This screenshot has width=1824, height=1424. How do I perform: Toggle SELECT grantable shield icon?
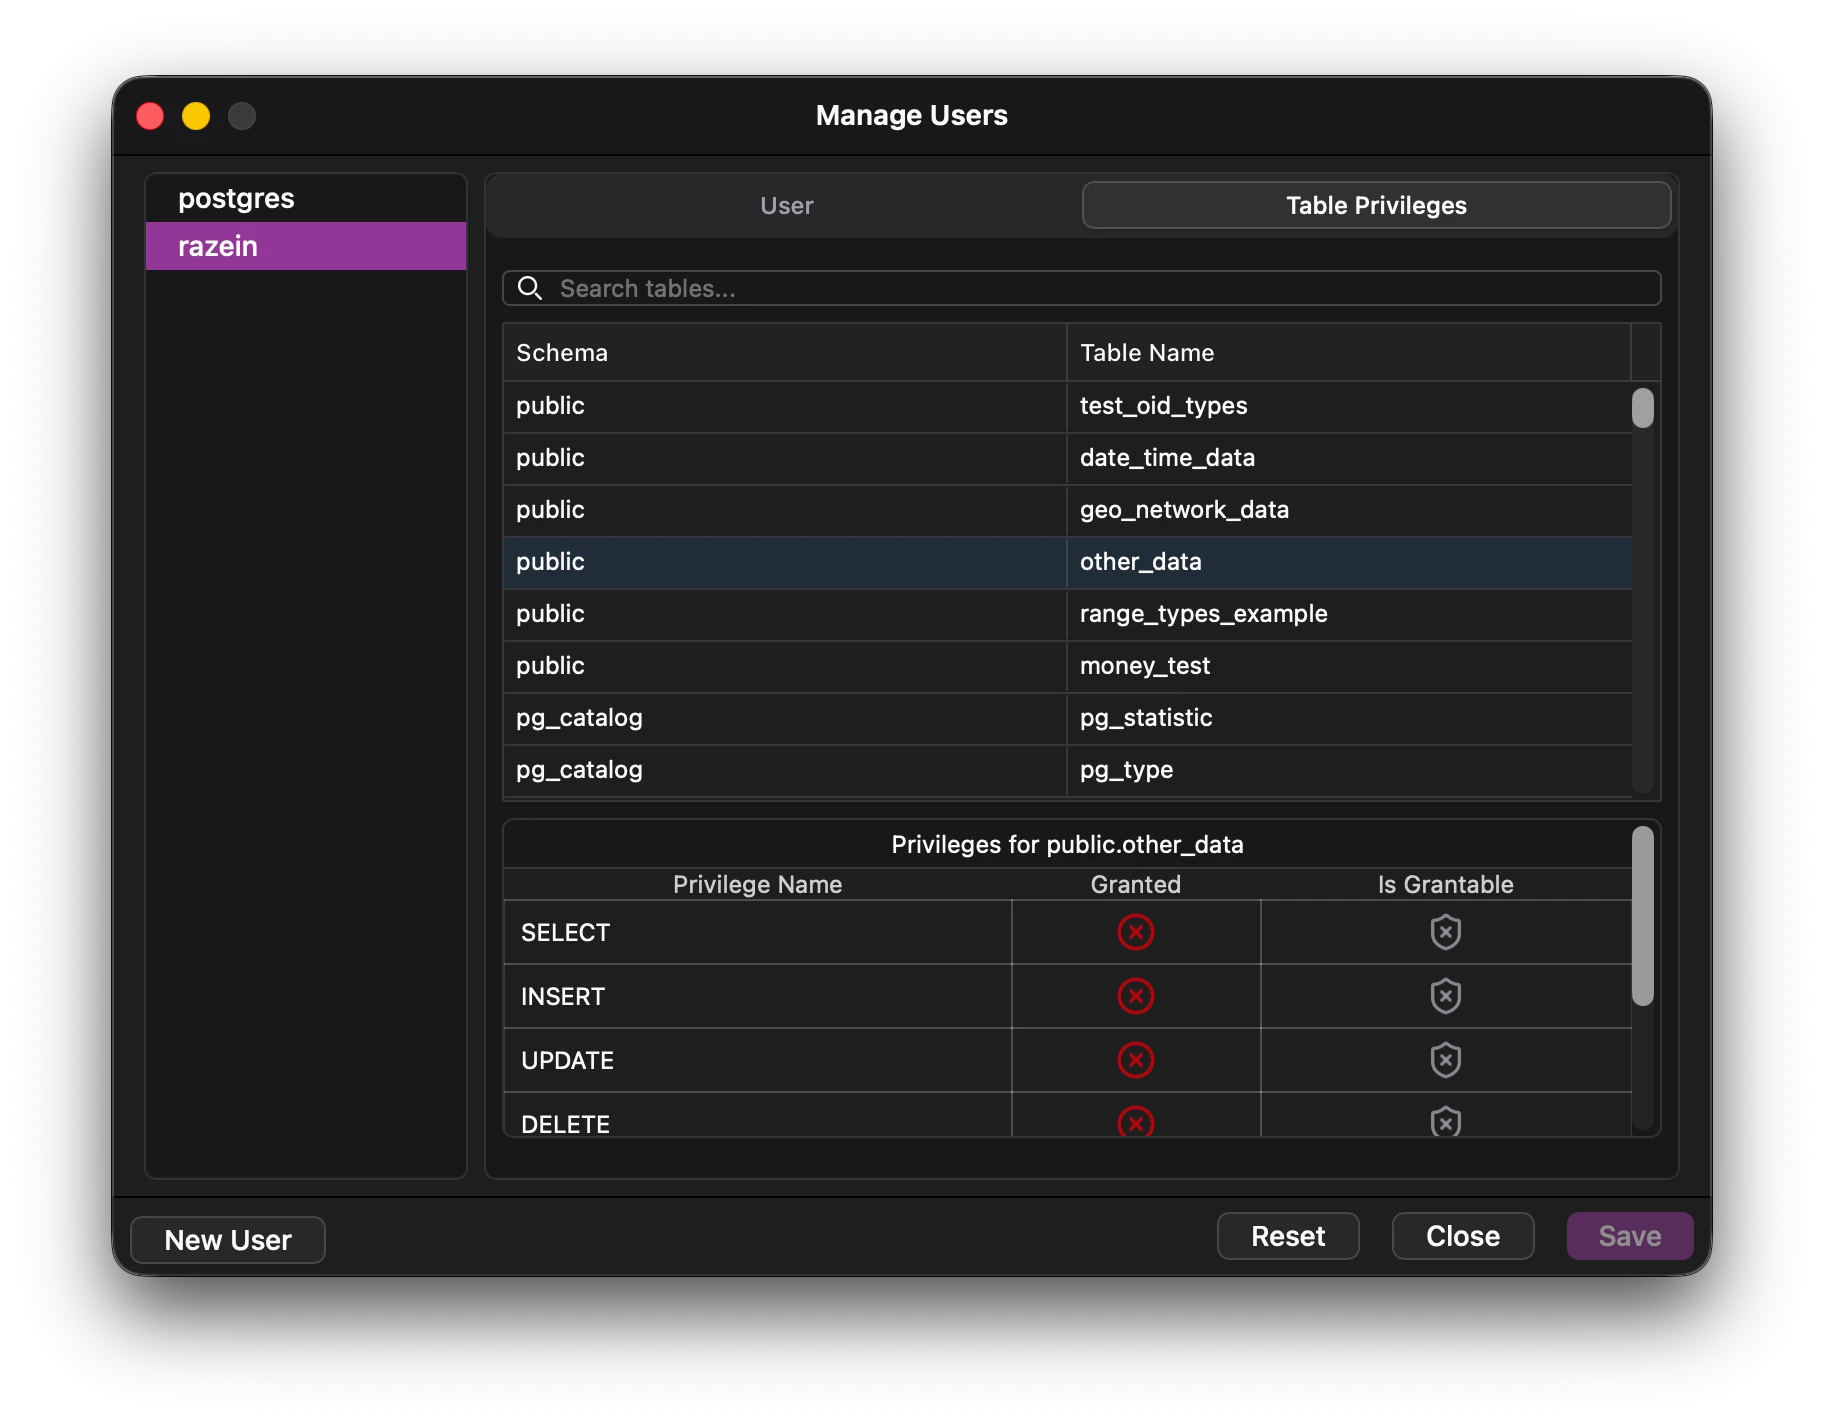tap(1445, 932)
